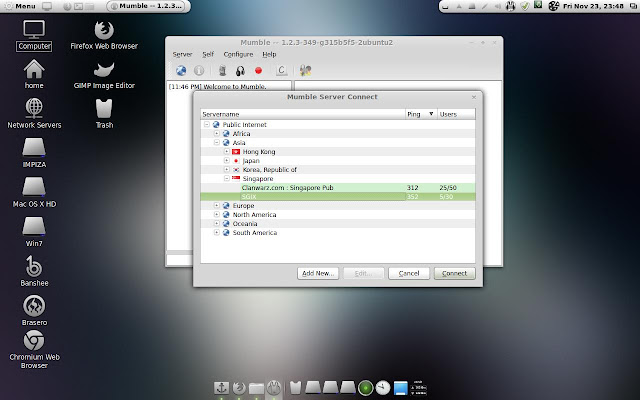This screenshot has width=640, height=400.
Task: Click the Users column header
Action: click(456, 114)
